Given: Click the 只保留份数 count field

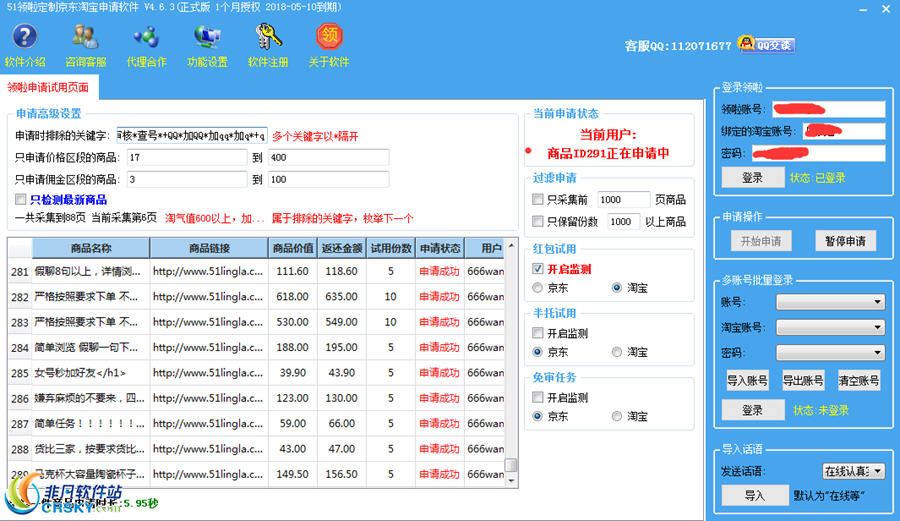Looking at the screenshot, I should (x=623, y=221).
